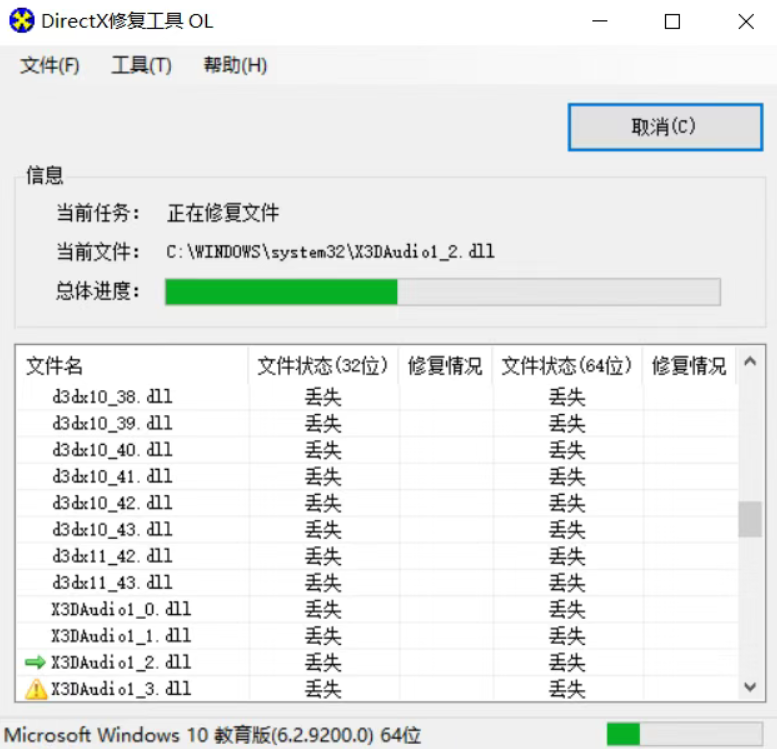Viewport: 777px width, 749px height.
Task: Click the 64位 丢失 status for X3DAudio1_0.dll
Action: click(x=567, y=610)
